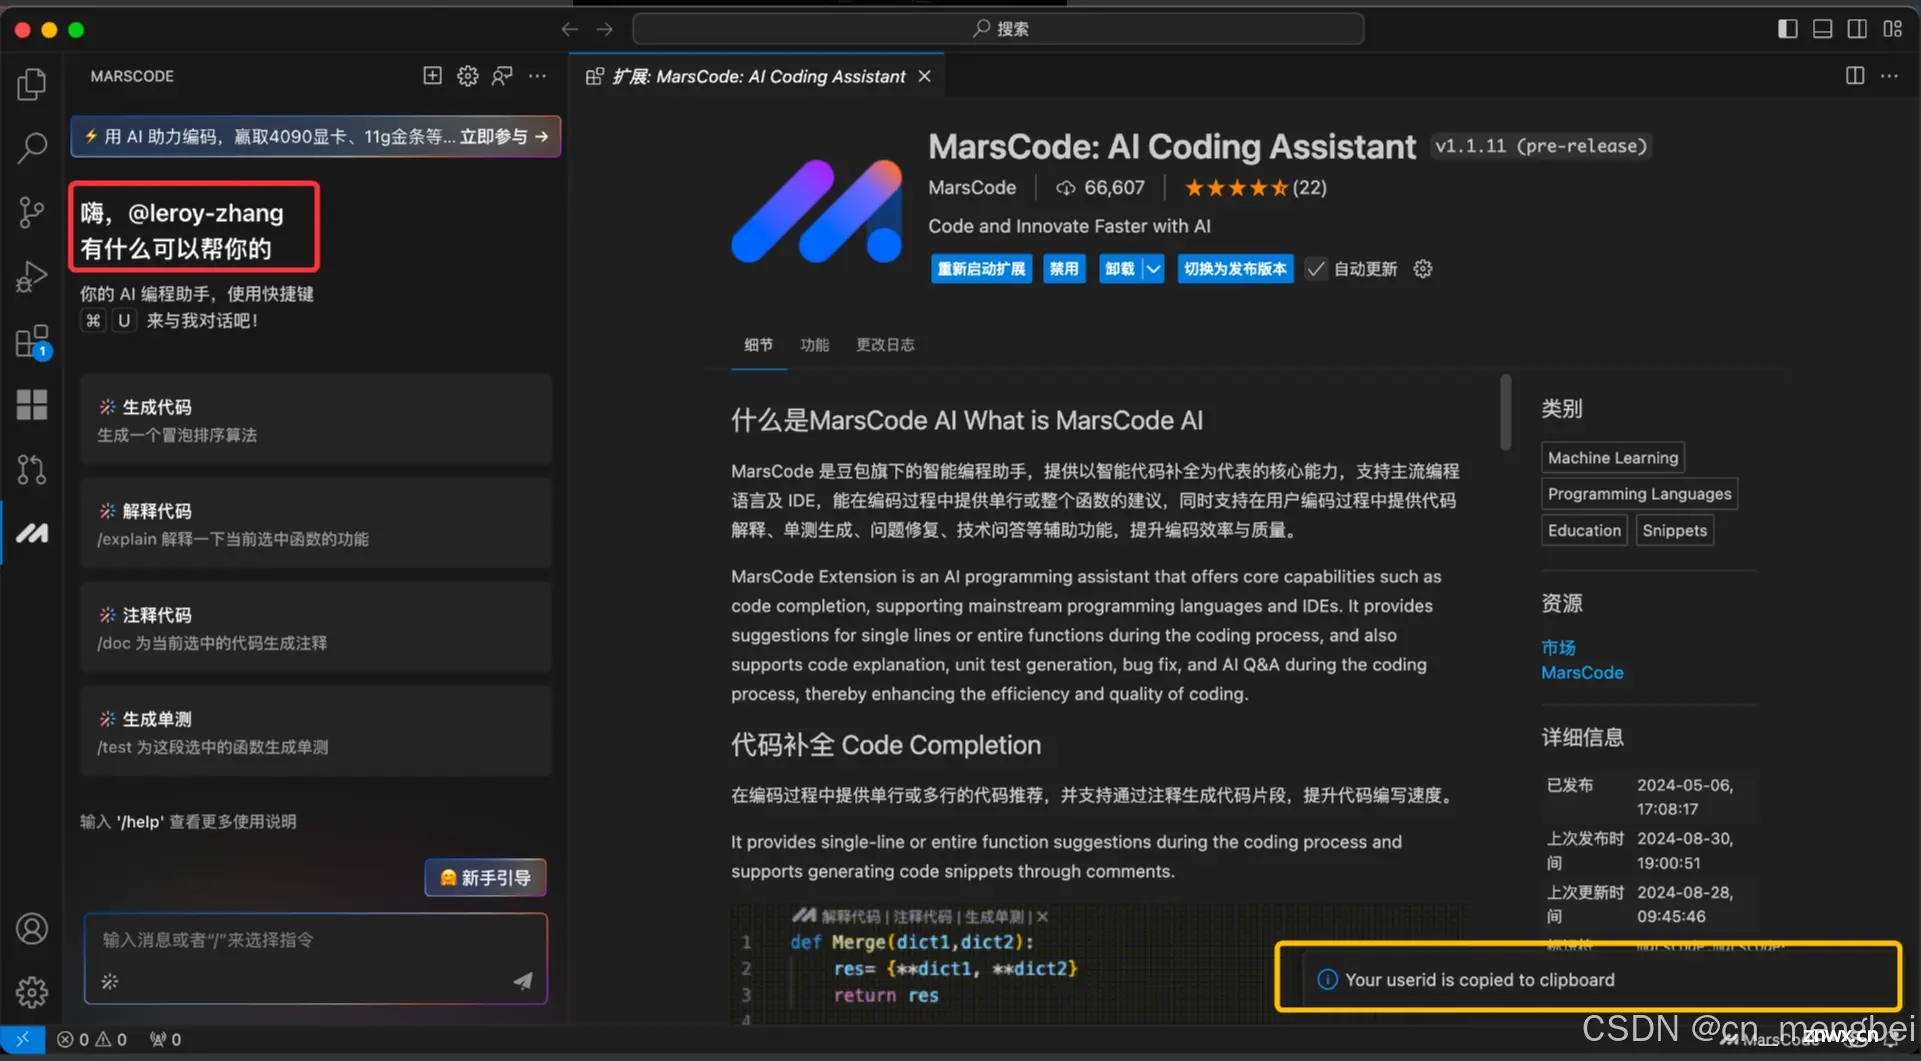Click the remote window status bar icon

point(22,1039)
